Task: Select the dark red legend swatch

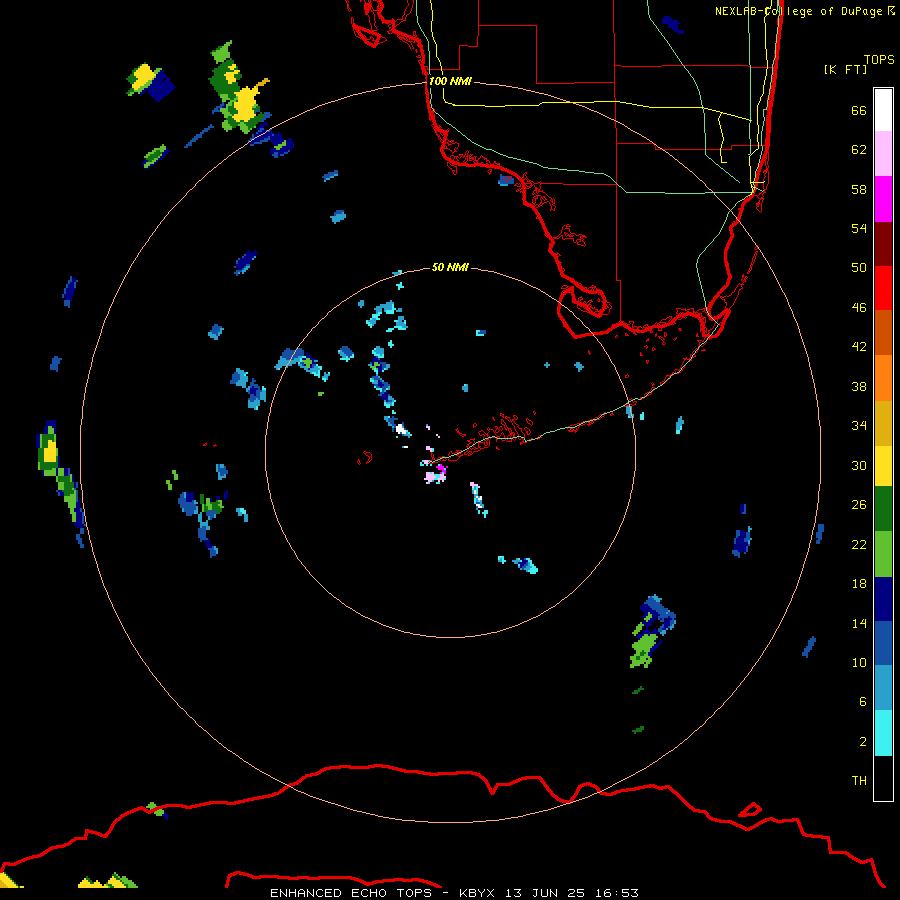Action: click(883, 244)
